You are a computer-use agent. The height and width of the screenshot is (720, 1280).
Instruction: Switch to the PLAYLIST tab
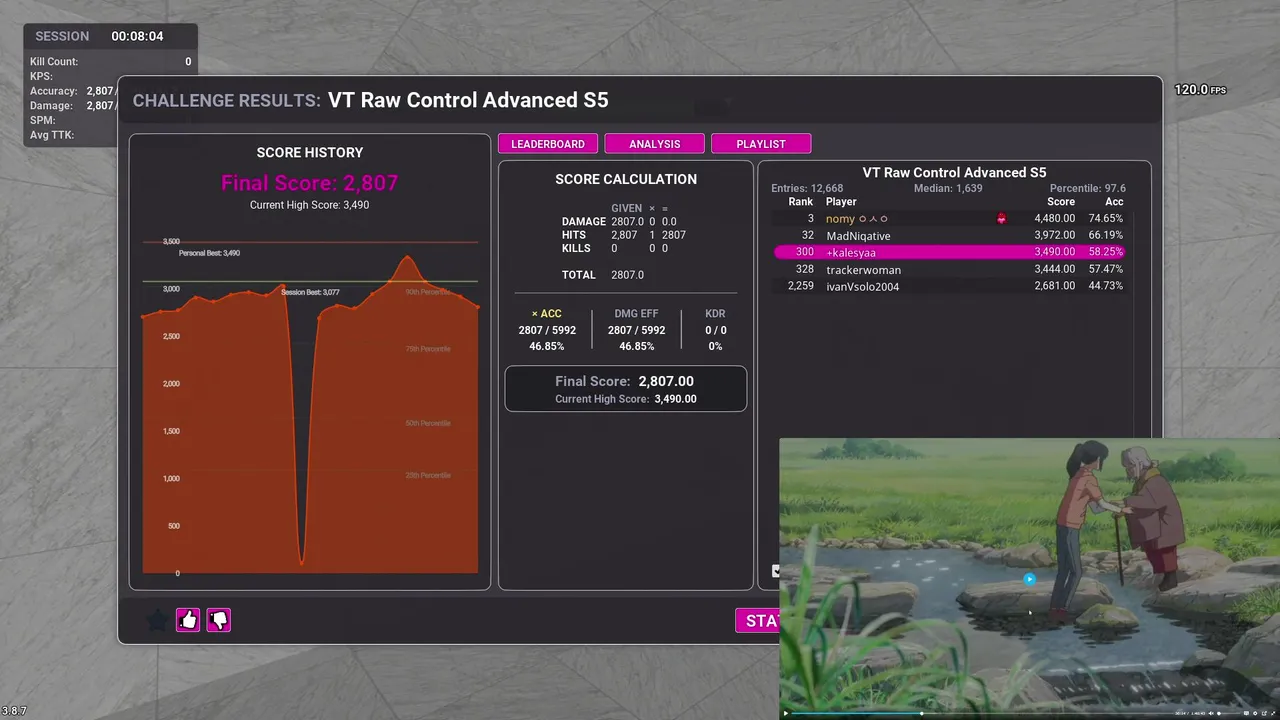coord(761,144)
